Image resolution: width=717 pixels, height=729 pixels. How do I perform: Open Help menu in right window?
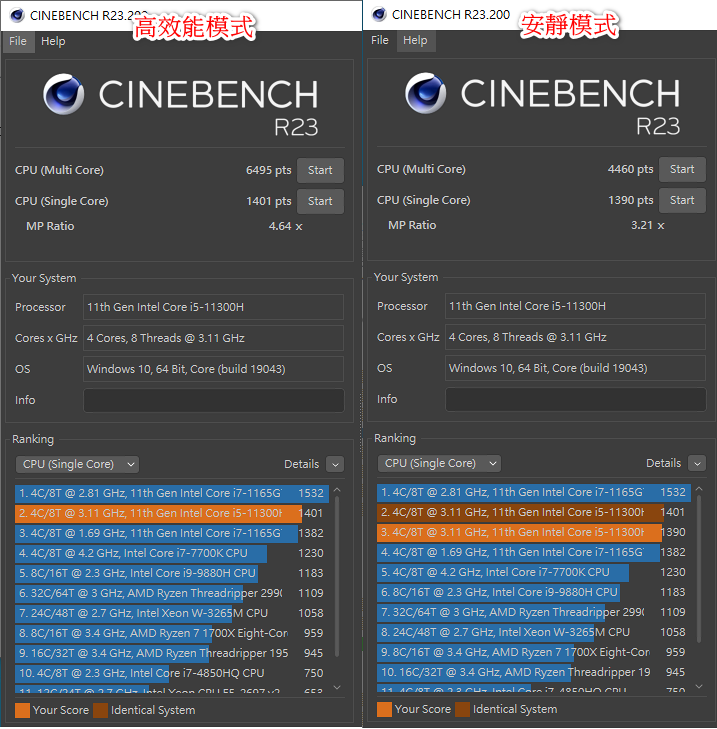pyautogui.click(x=415, y=40)
